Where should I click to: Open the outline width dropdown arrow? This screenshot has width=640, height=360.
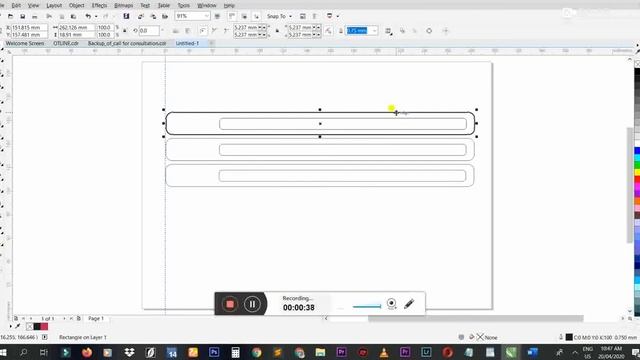374,31
